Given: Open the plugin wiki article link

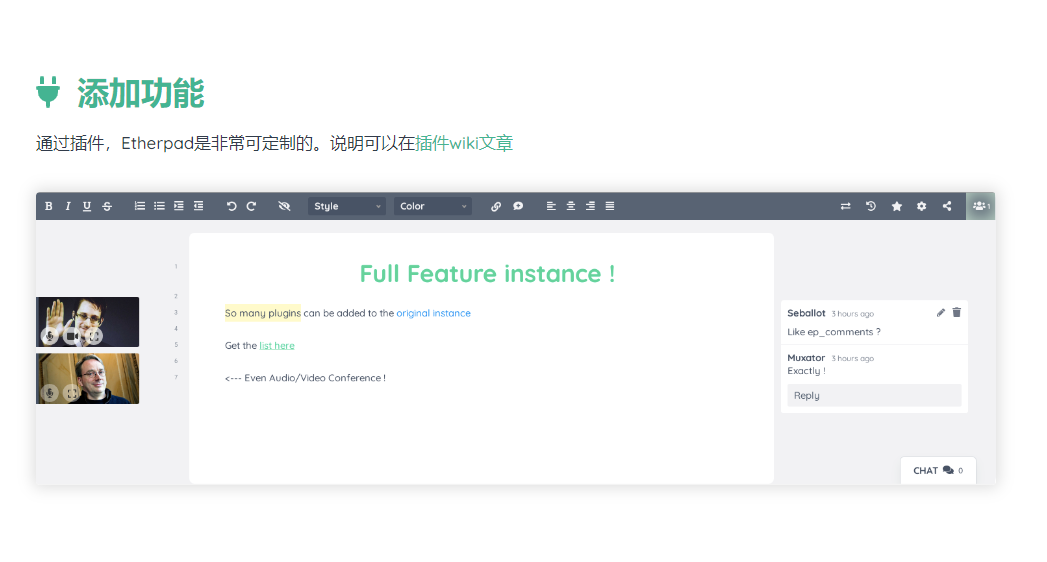Looking at the screenshot, I should click(464, 144).
